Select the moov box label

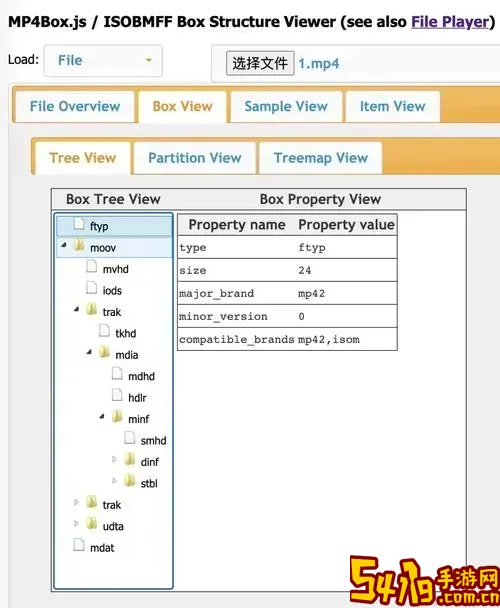click(x=103, y=248)
